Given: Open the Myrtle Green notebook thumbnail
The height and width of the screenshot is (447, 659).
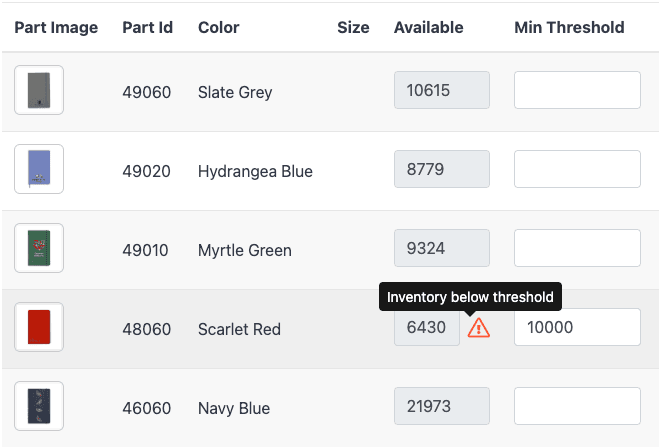Looking at the screenshot, I should click(x=39, y=248).
